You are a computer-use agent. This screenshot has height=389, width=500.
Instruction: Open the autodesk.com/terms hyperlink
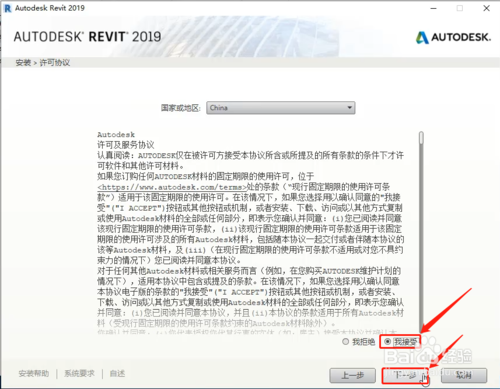[x=172, y=187]
